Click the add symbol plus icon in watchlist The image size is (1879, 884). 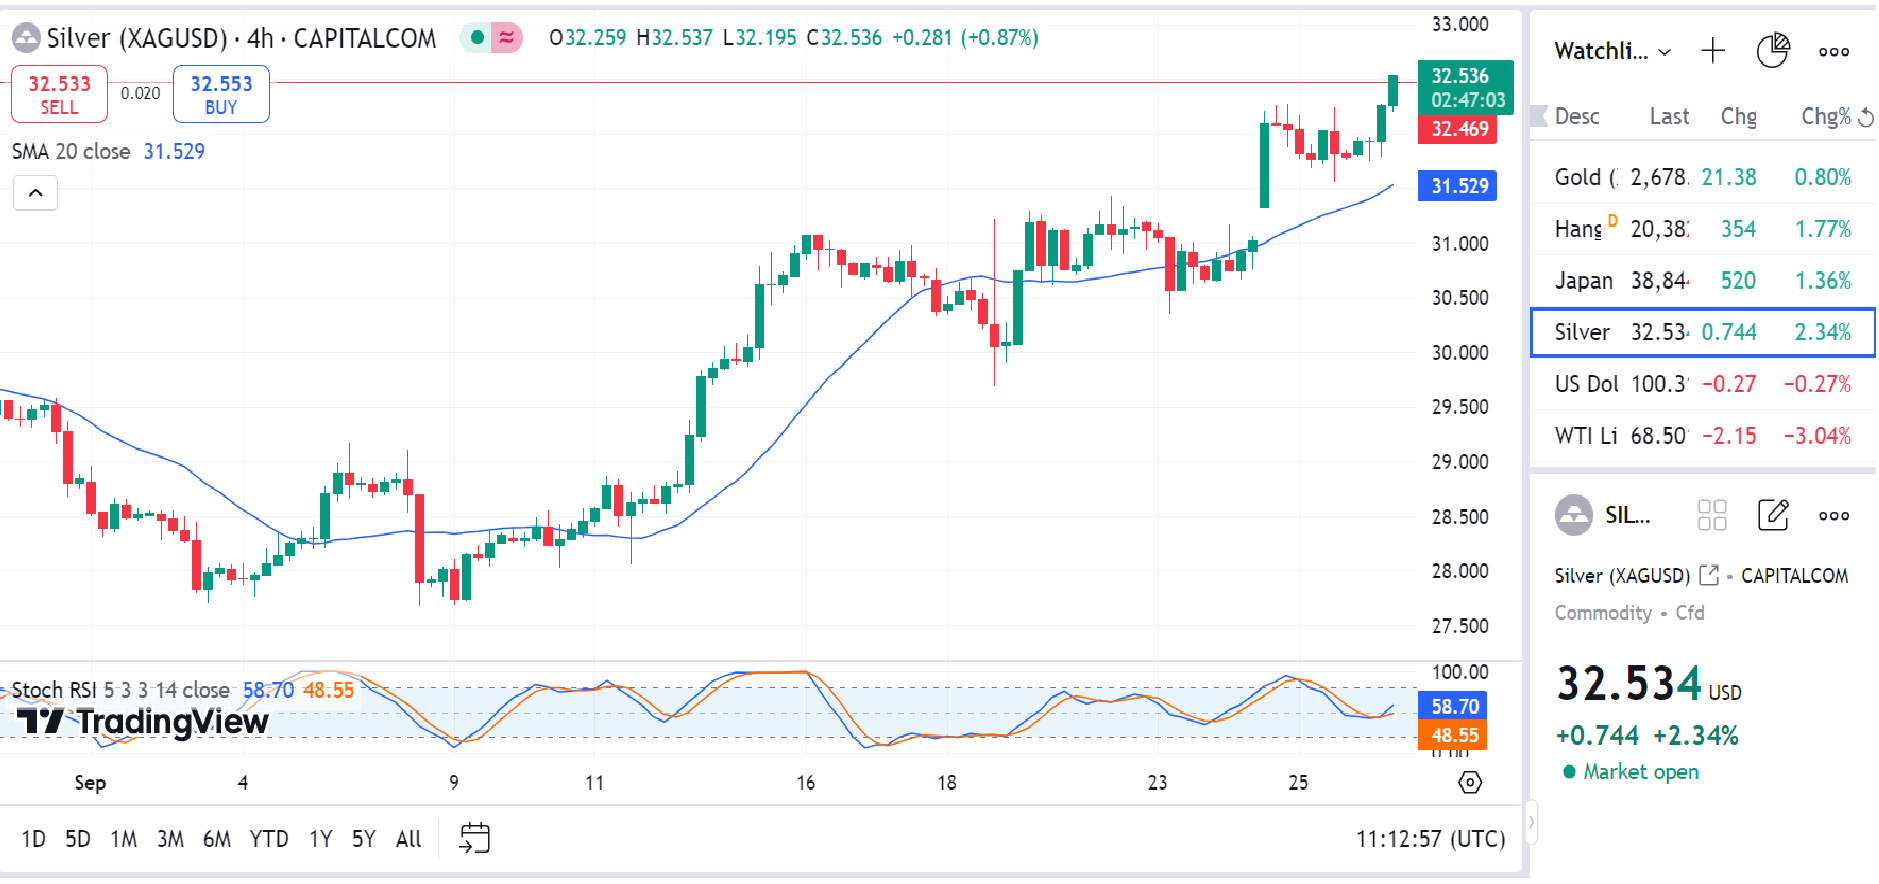1713,51
